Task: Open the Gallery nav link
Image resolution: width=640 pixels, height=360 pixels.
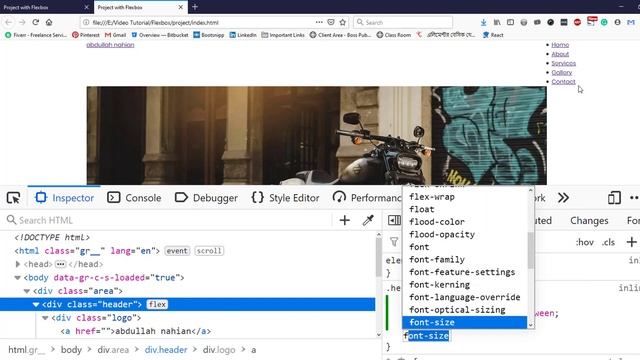Action: (x=562, y=73)
